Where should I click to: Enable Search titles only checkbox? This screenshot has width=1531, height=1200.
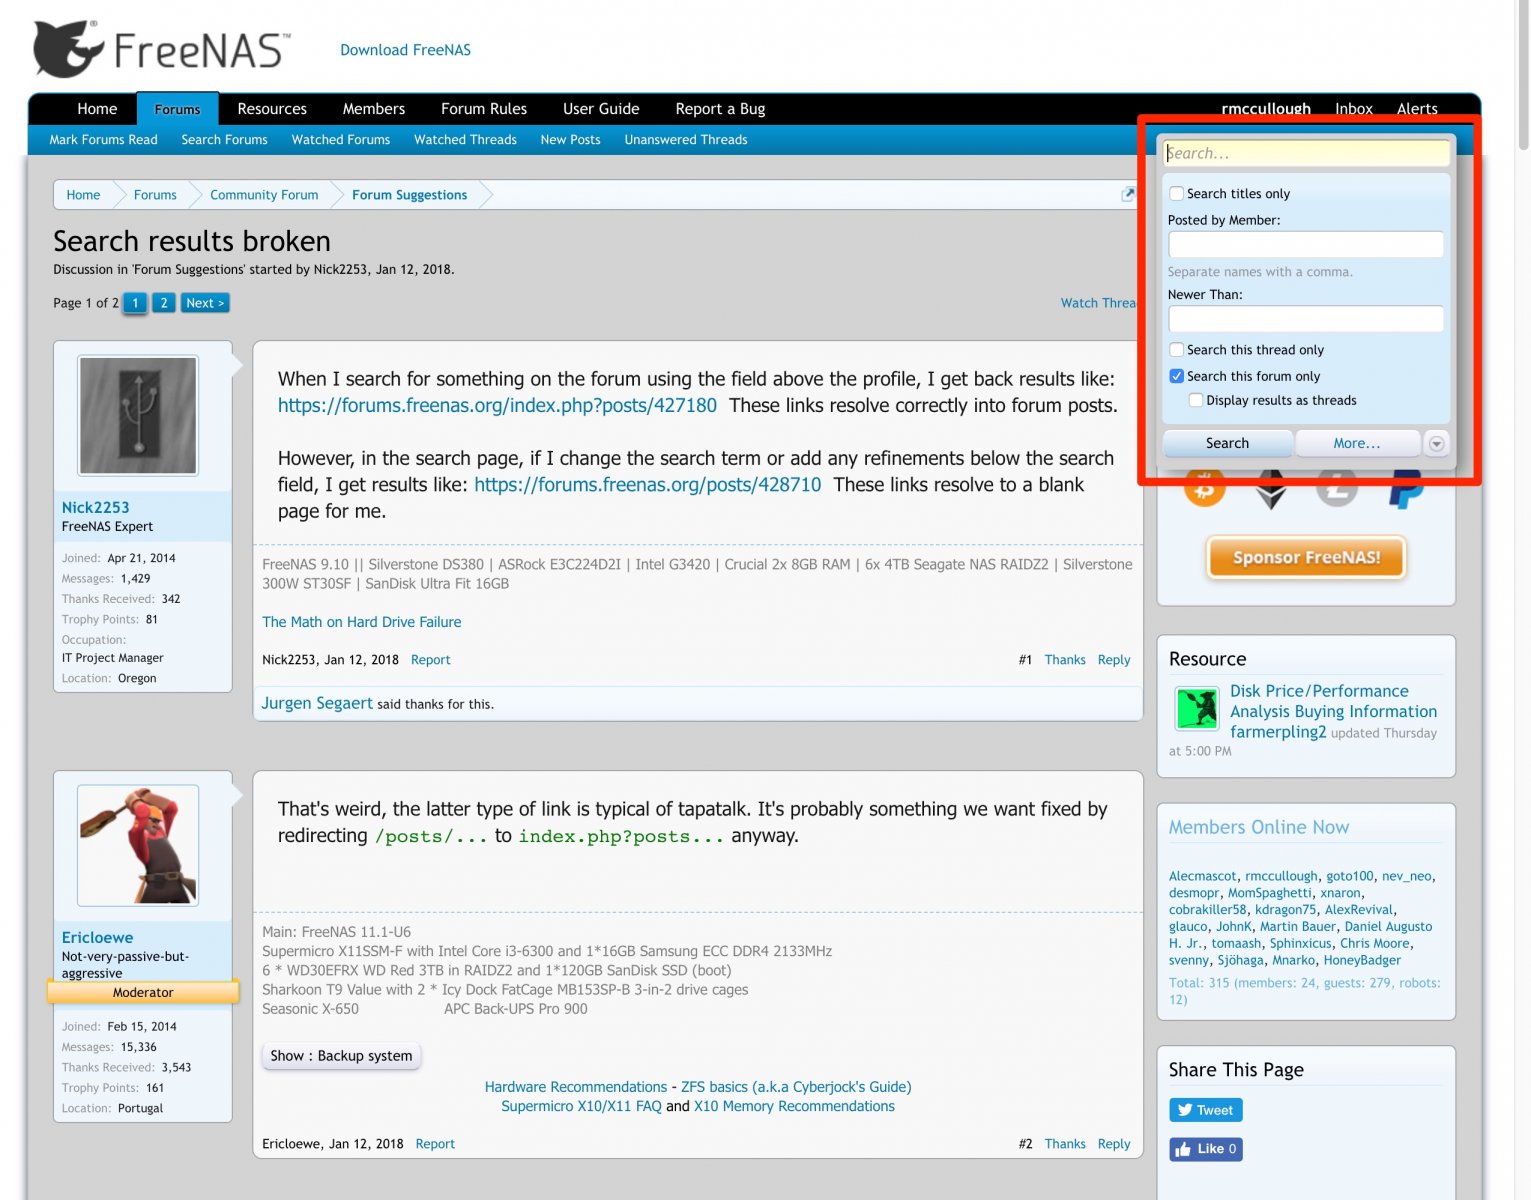click(1177, 194)
